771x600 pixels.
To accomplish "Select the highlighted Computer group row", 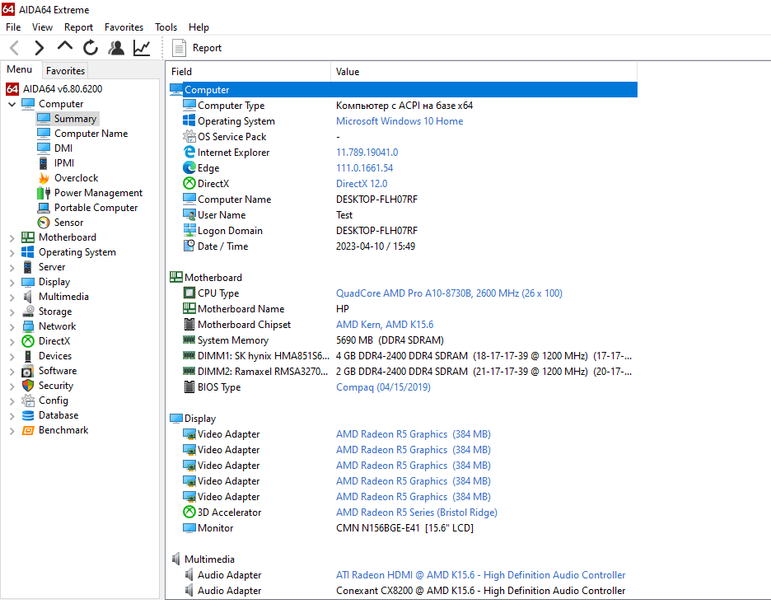I will click(403, 90).
